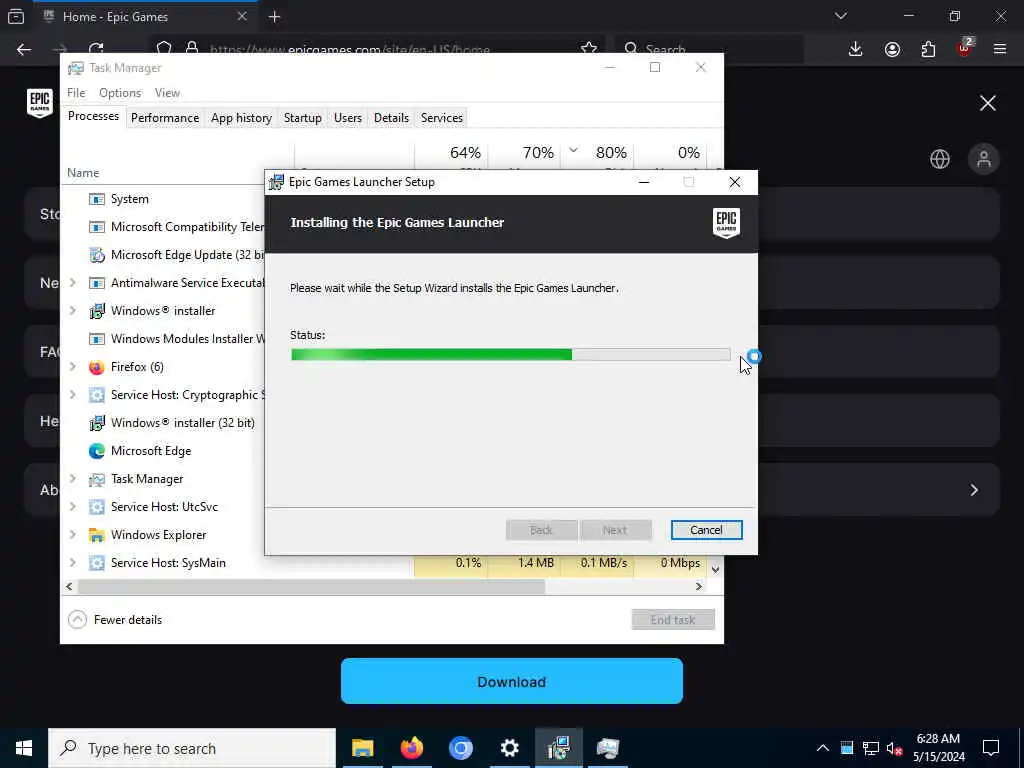Open Task Manager Options menu
The height and width of the screenshot is (768, 1024).
[x=120, y=93]
